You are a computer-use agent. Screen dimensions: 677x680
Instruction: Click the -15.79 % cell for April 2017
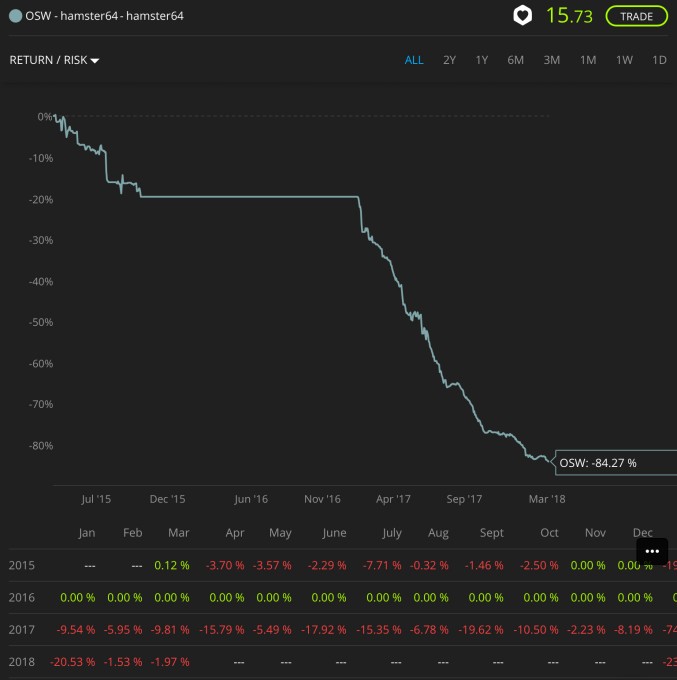(222, 630)
